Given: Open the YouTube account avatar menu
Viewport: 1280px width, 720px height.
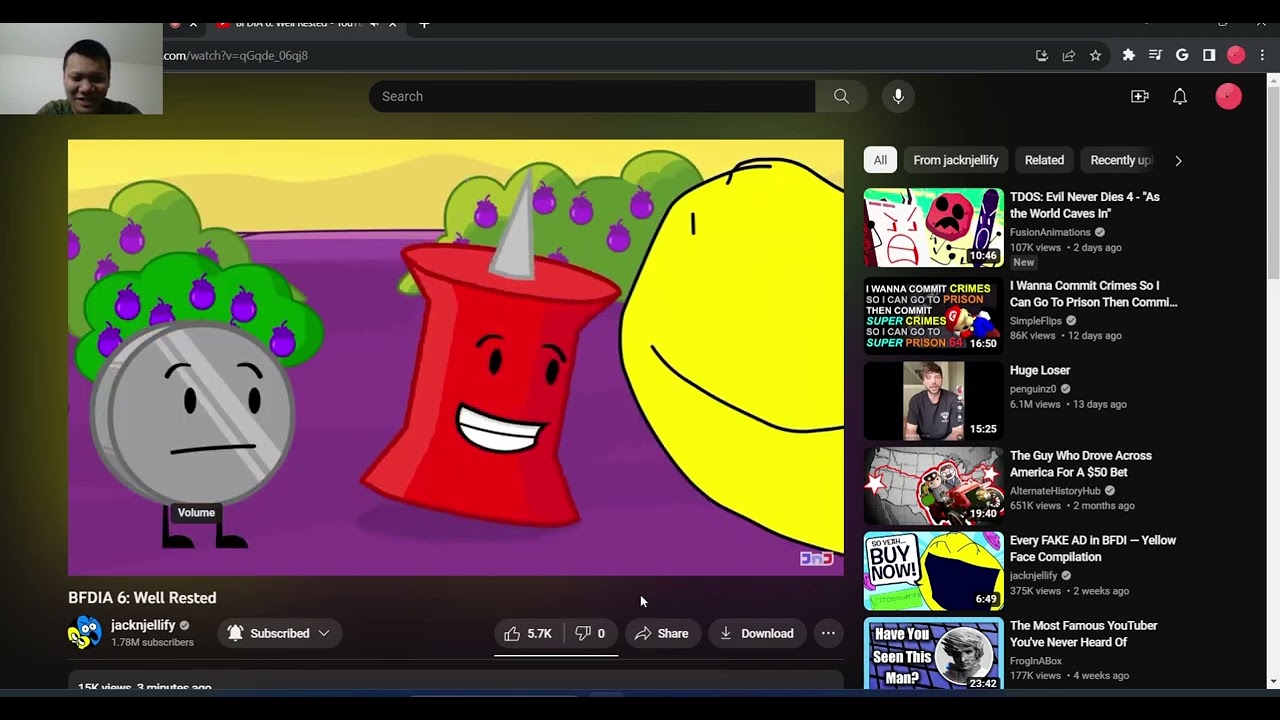Looking at the screenshot, I should pyautogui.click(x=1228, y=96).
